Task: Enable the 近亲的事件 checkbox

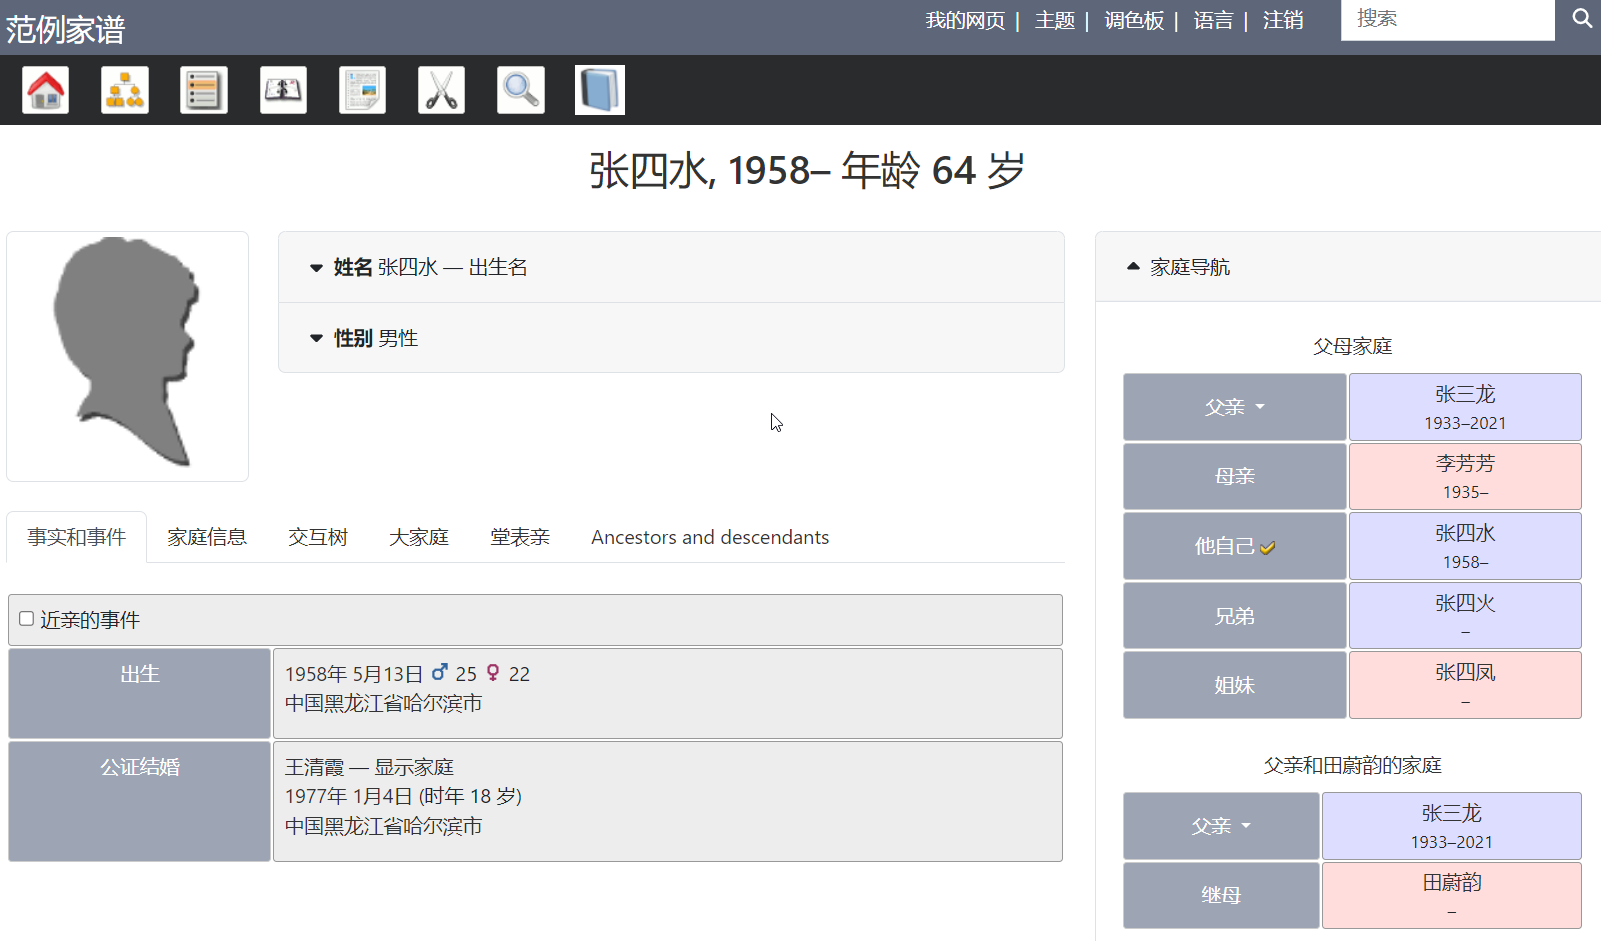Action: (27, 619)
